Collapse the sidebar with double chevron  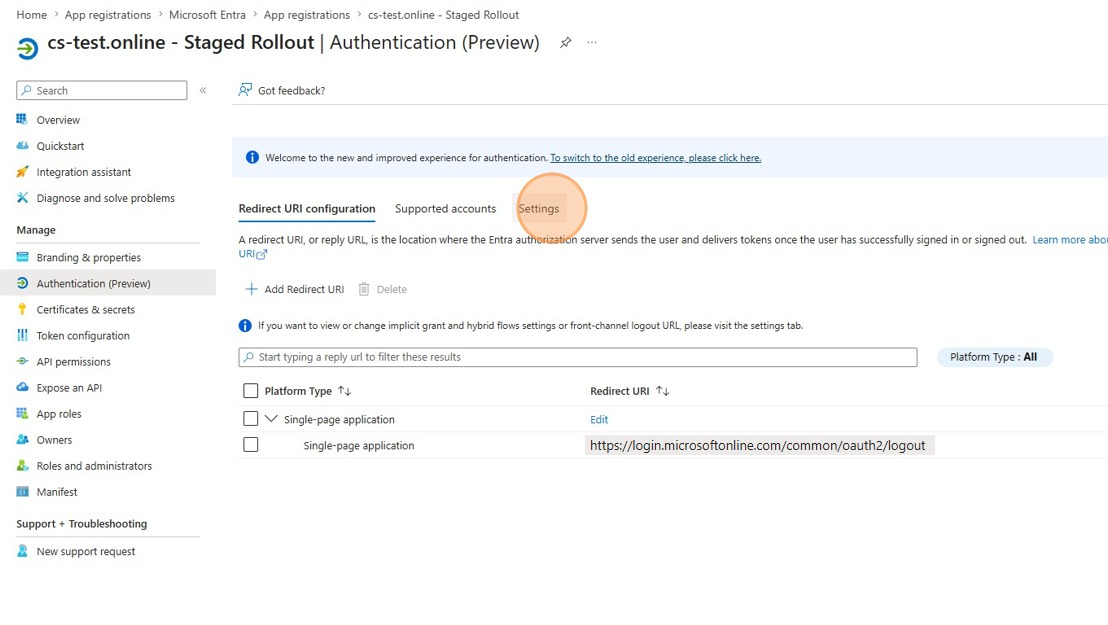pyautogui.click(x=203, y=90)
